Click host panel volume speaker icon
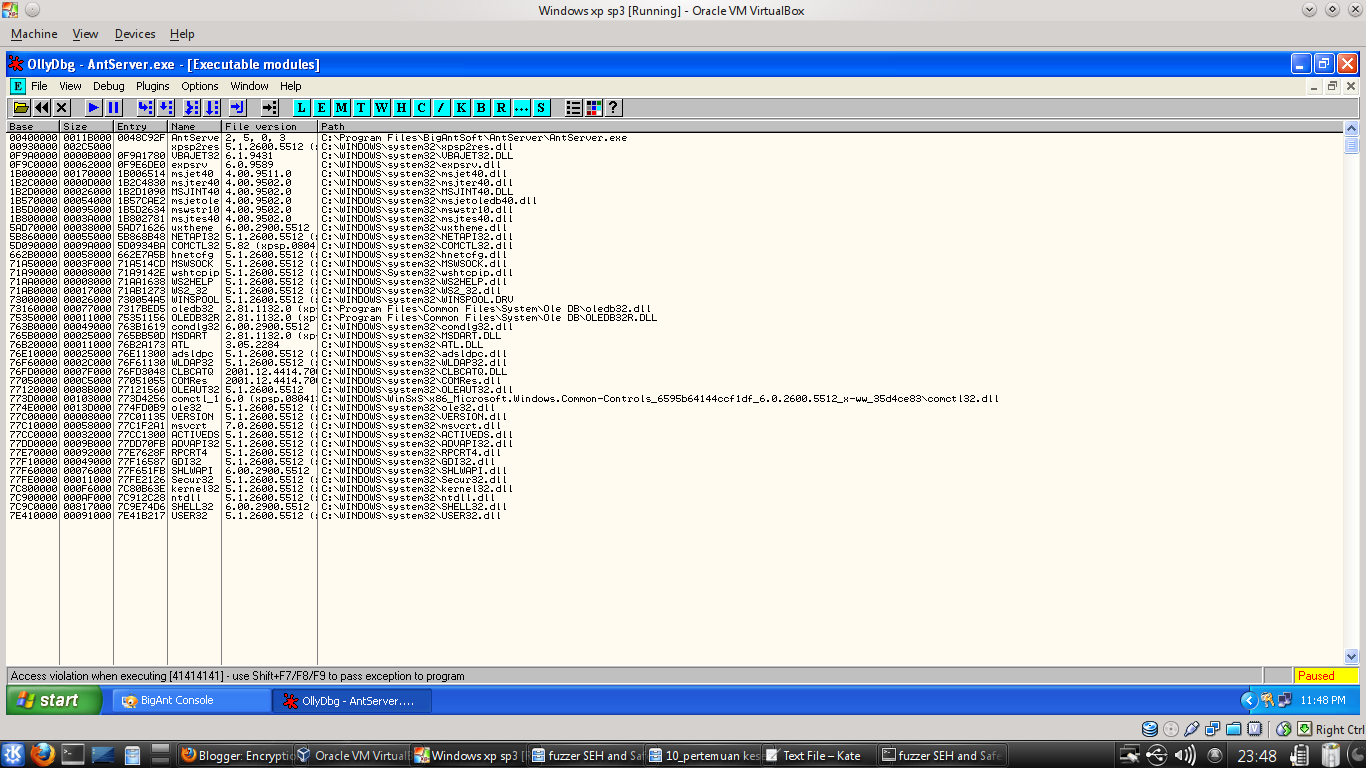 point(1185,755)
